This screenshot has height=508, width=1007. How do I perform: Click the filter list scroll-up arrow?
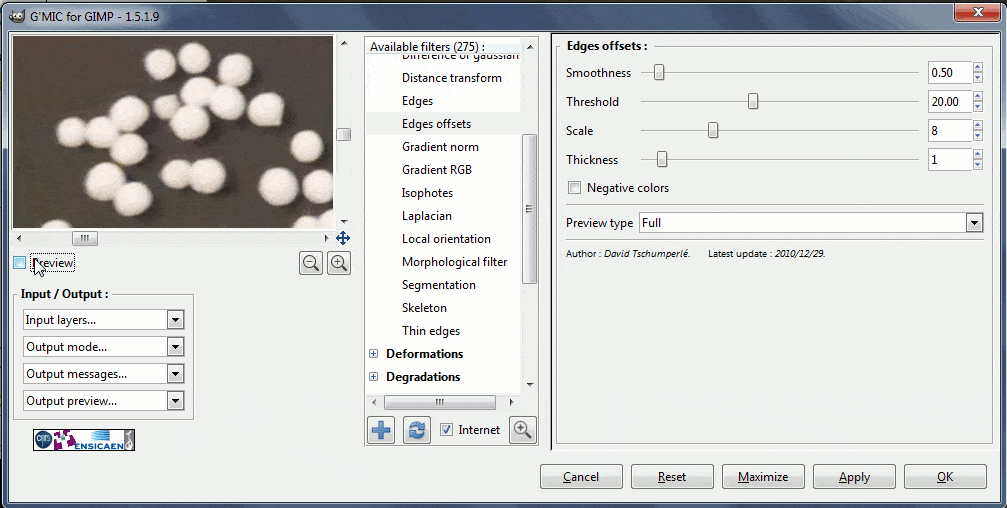530,47
